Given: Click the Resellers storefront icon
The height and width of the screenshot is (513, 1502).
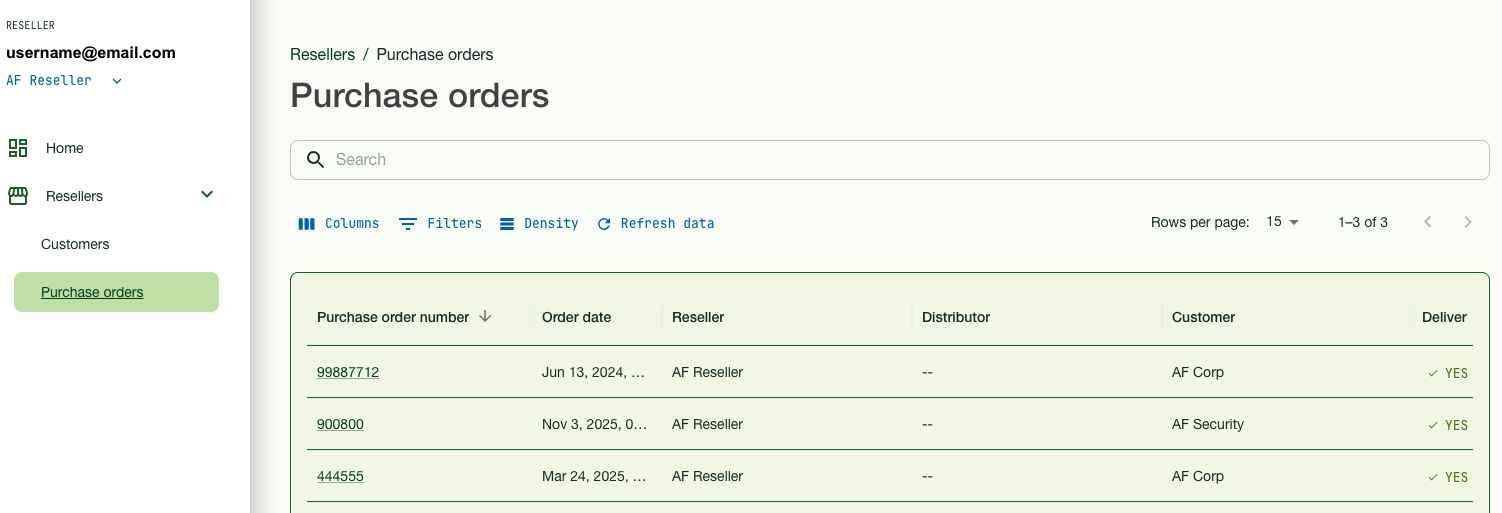Looking at the screenshot, I should click(18, 196).
